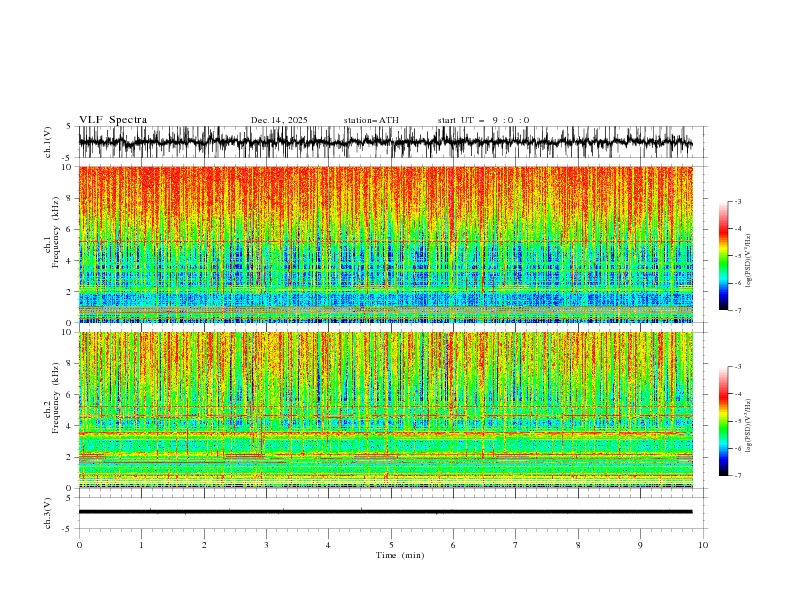Click the log(PSD) label beside ch.1 colorbar
This screenshot has height=612, width=792.
coord(749,261)
